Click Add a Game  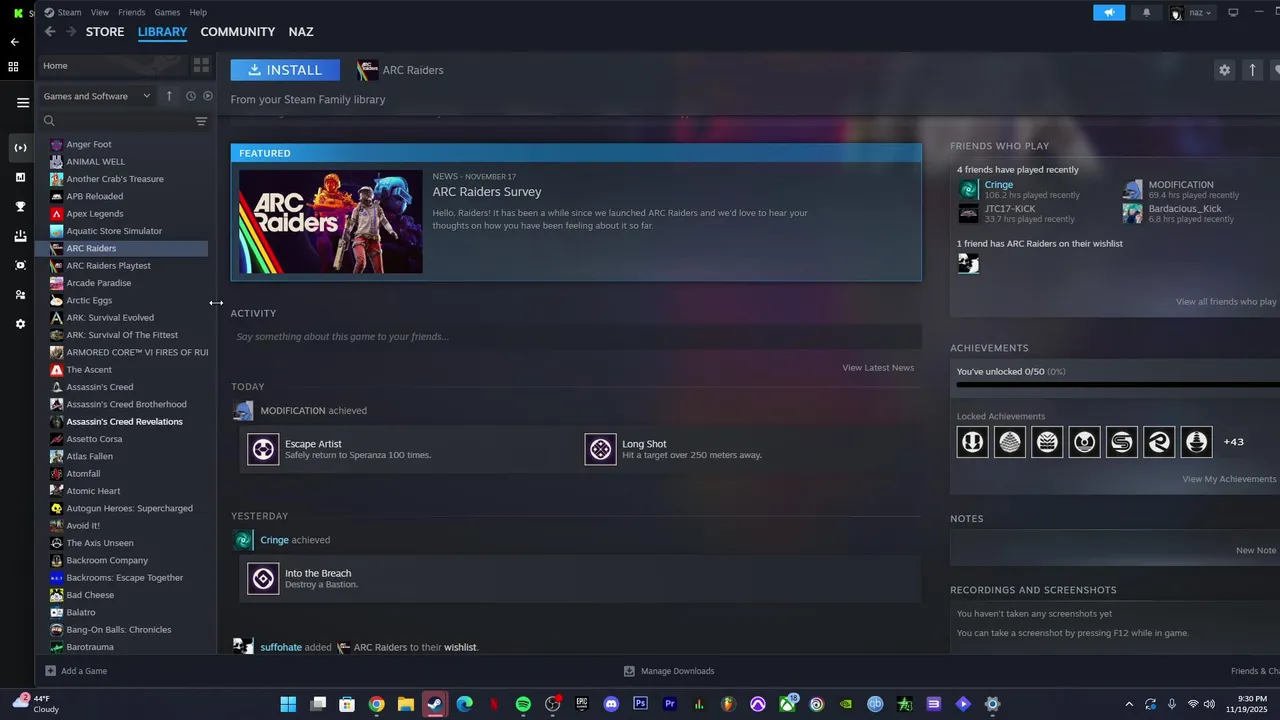76,671
